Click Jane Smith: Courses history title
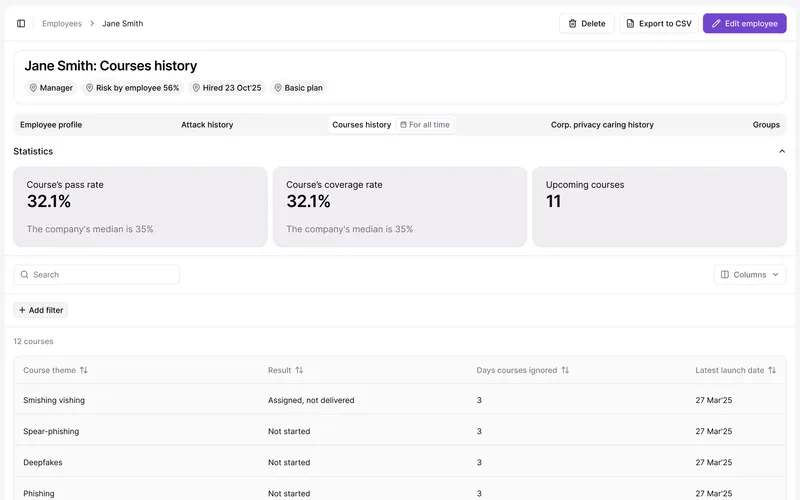The height and width of the screenshot is (500, 800). coord(111,66)
